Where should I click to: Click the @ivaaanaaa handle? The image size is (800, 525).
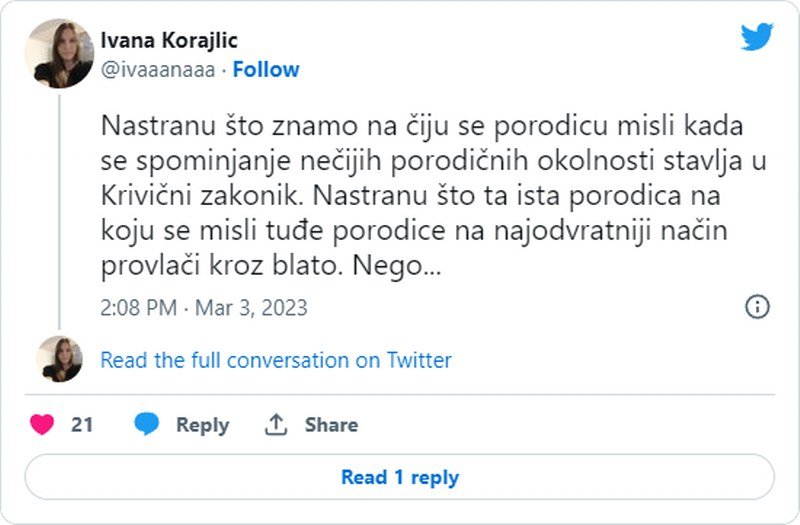coord(159,69)
